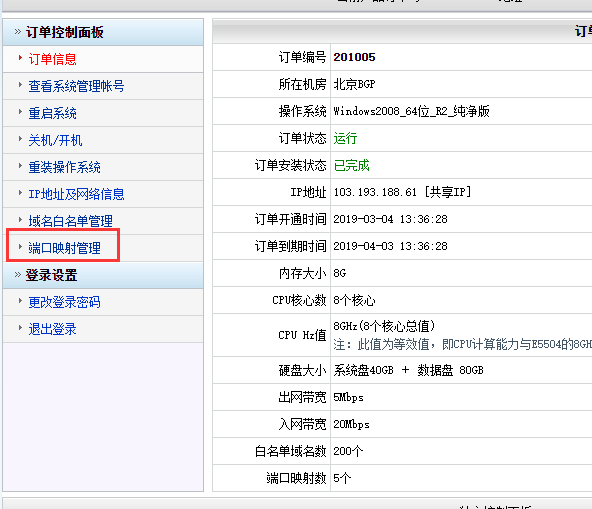Click the 订单到期时间 row label
This screenshot has width=592, height=509.
[290, 246]
